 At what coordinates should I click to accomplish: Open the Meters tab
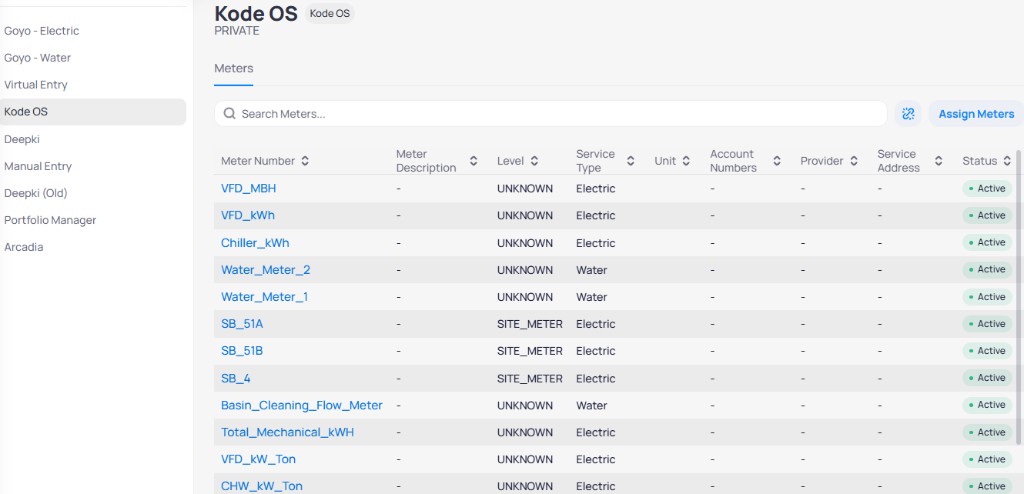pyautogui.click(x=234, y=69)
